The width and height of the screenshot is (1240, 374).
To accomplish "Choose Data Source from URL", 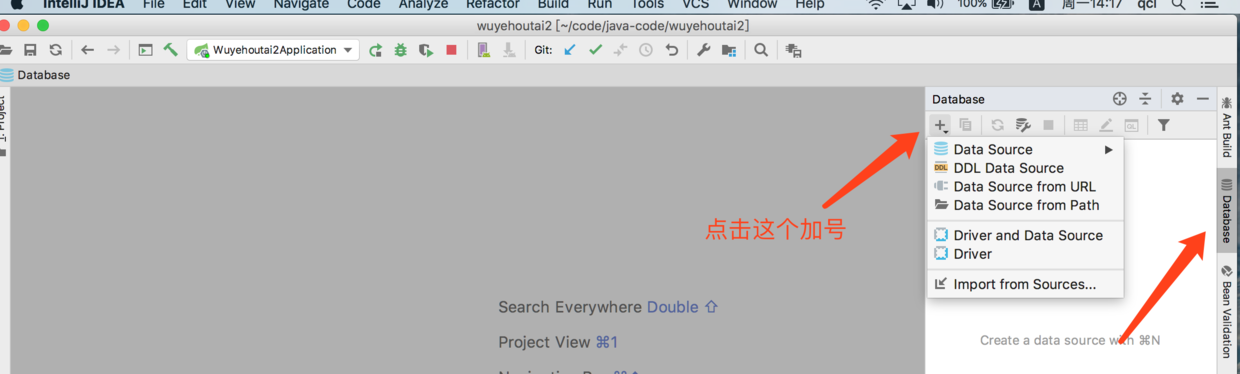I will click(1025, 186).
